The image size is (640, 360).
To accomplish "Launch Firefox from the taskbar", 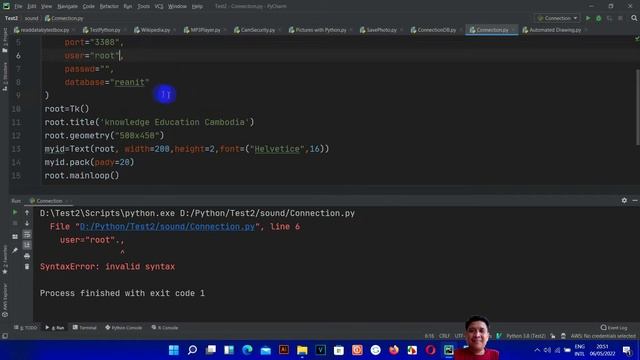I will pyautogui.click(x=394, y=350).
